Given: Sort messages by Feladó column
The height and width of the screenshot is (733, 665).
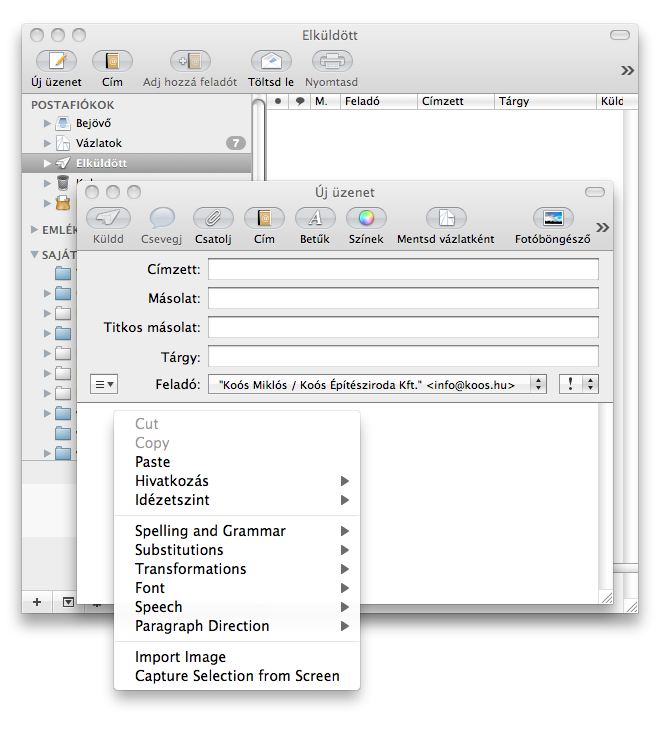Looking at the screenshot, I should [x=379, y=101].
